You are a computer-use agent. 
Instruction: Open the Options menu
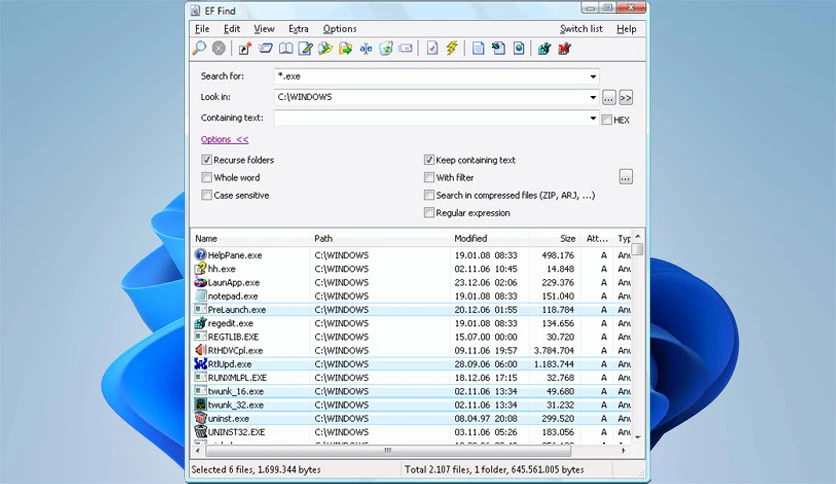340,29
